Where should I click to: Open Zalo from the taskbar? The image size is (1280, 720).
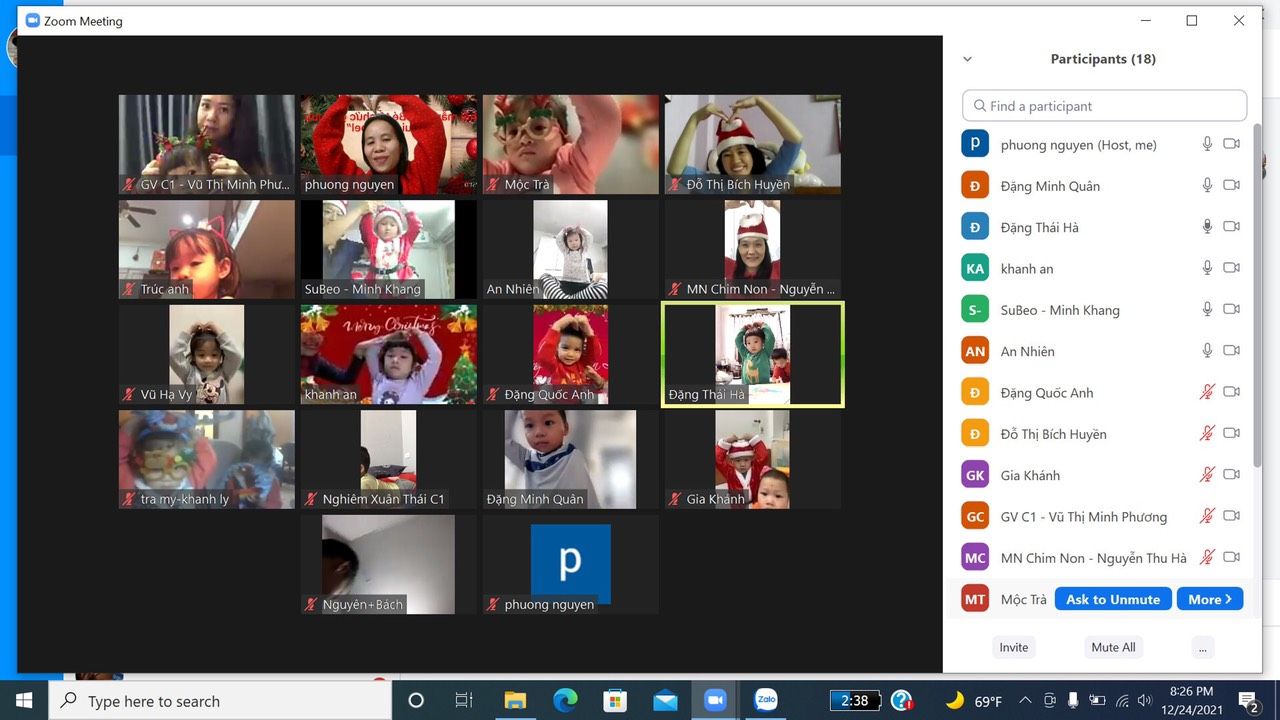pyautogui.click(x=766, y=700)
